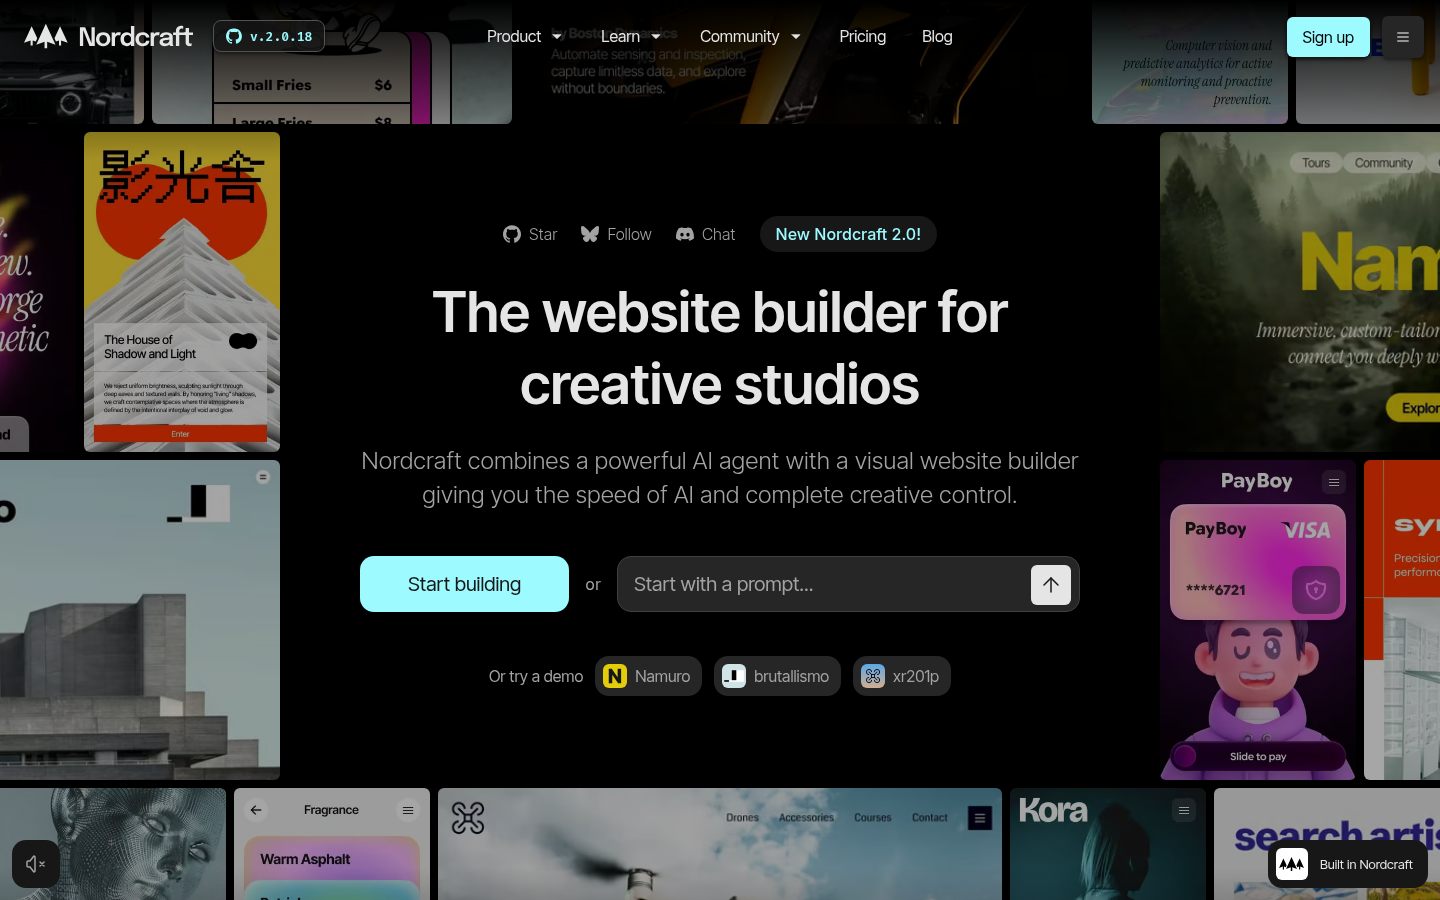The height and width of the screenshot is (900, 1440).
Task: Submit prompt with the up arrow button
Action: [1051, 585]
